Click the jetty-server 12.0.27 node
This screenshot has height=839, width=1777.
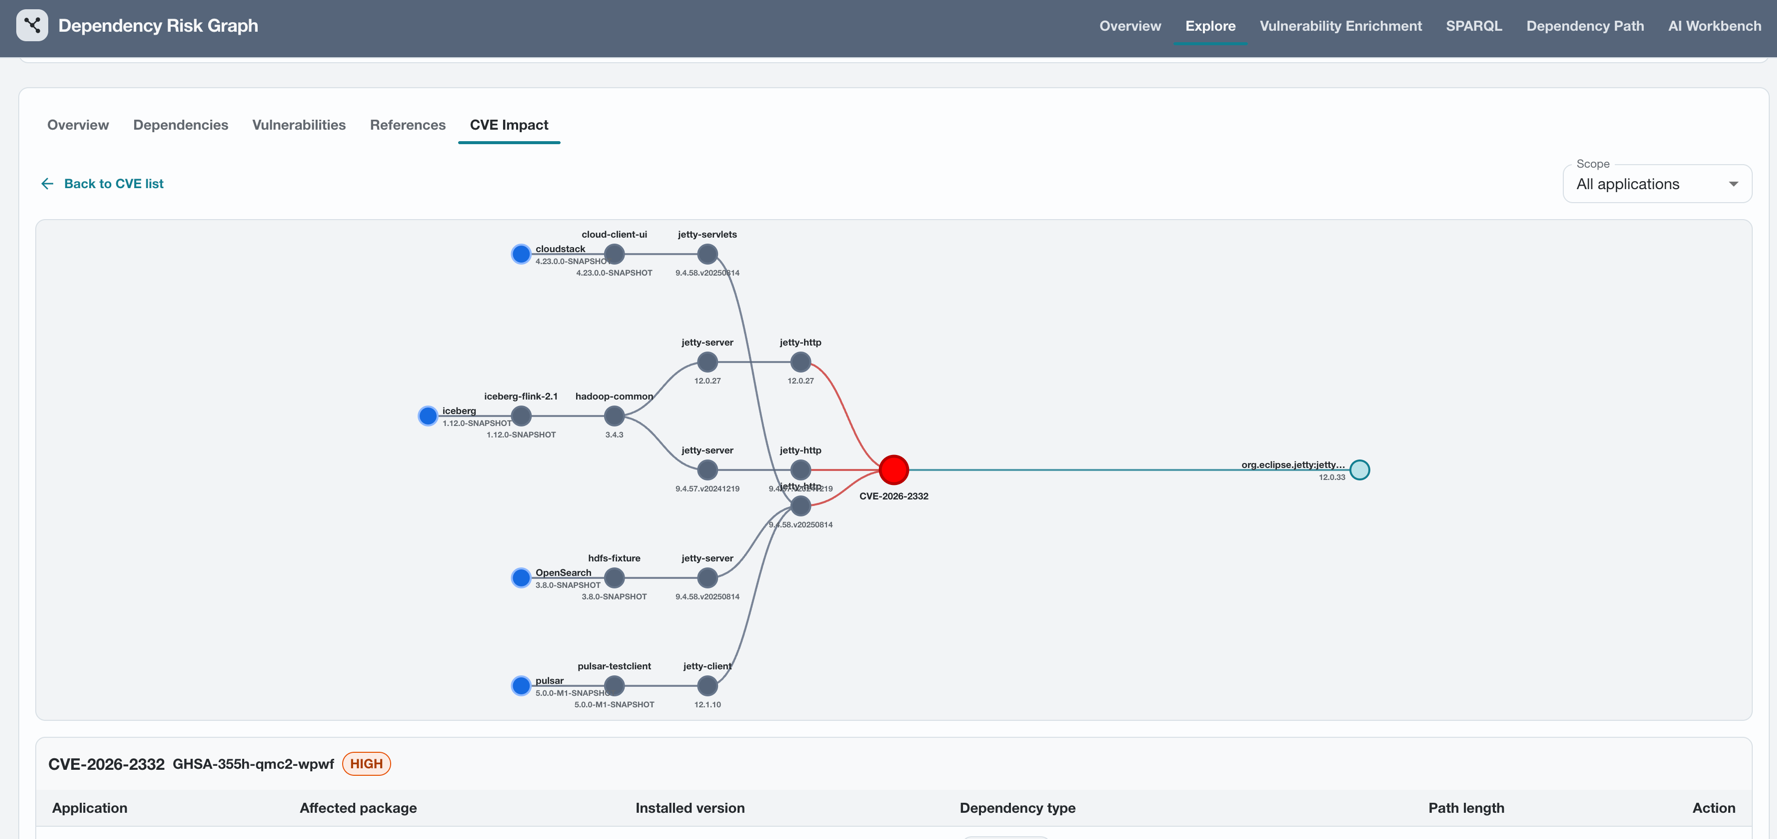[x=707, y=362]
